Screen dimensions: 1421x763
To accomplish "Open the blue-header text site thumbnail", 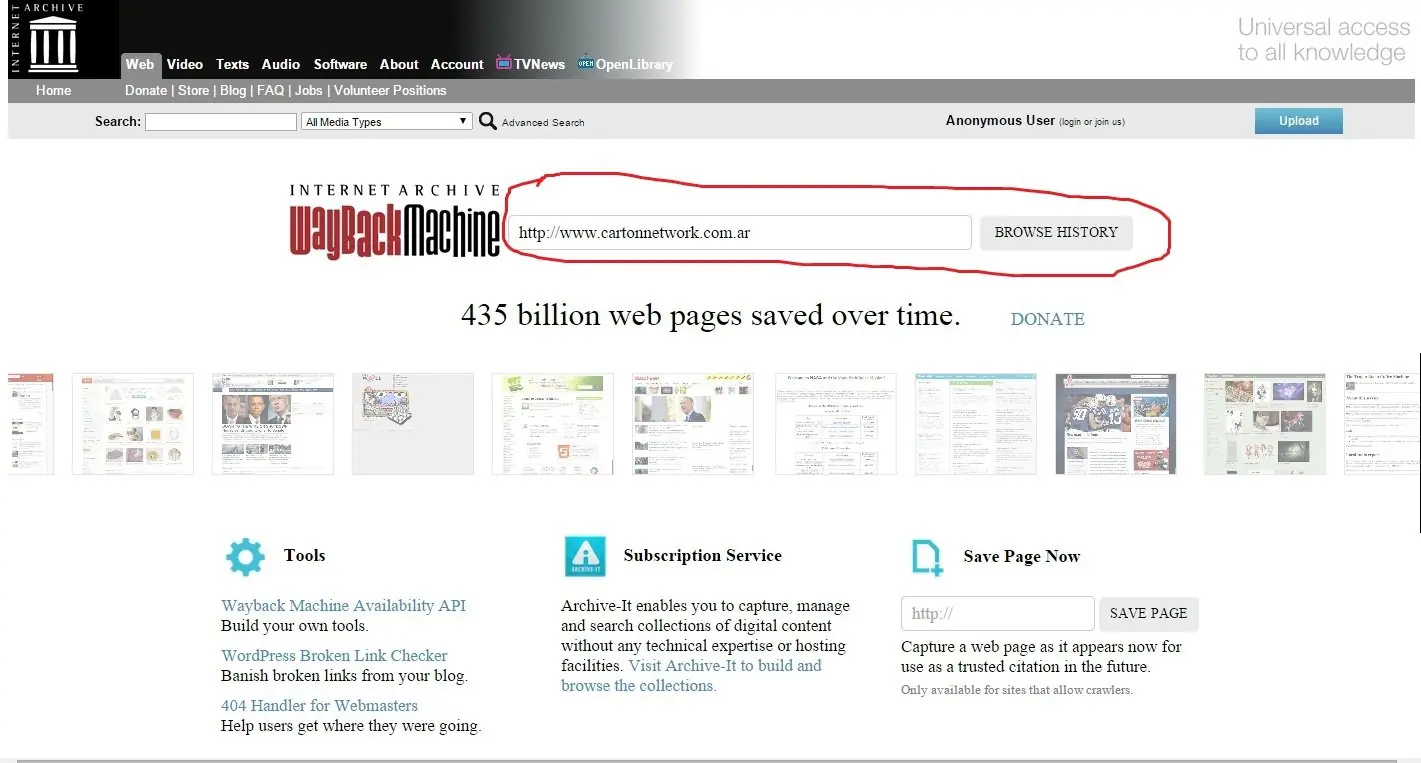I will [976, 424].
